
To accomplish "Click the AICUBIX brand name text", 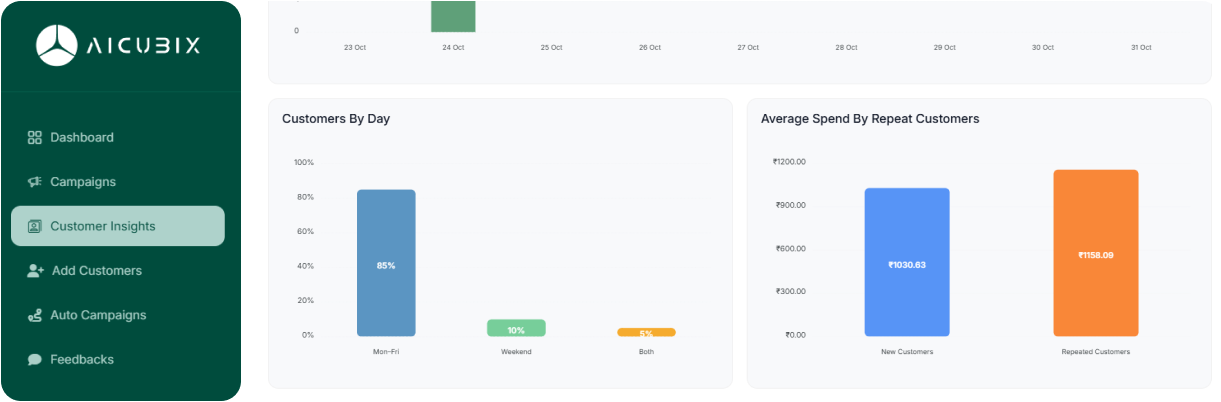I will tap(143, 45).
